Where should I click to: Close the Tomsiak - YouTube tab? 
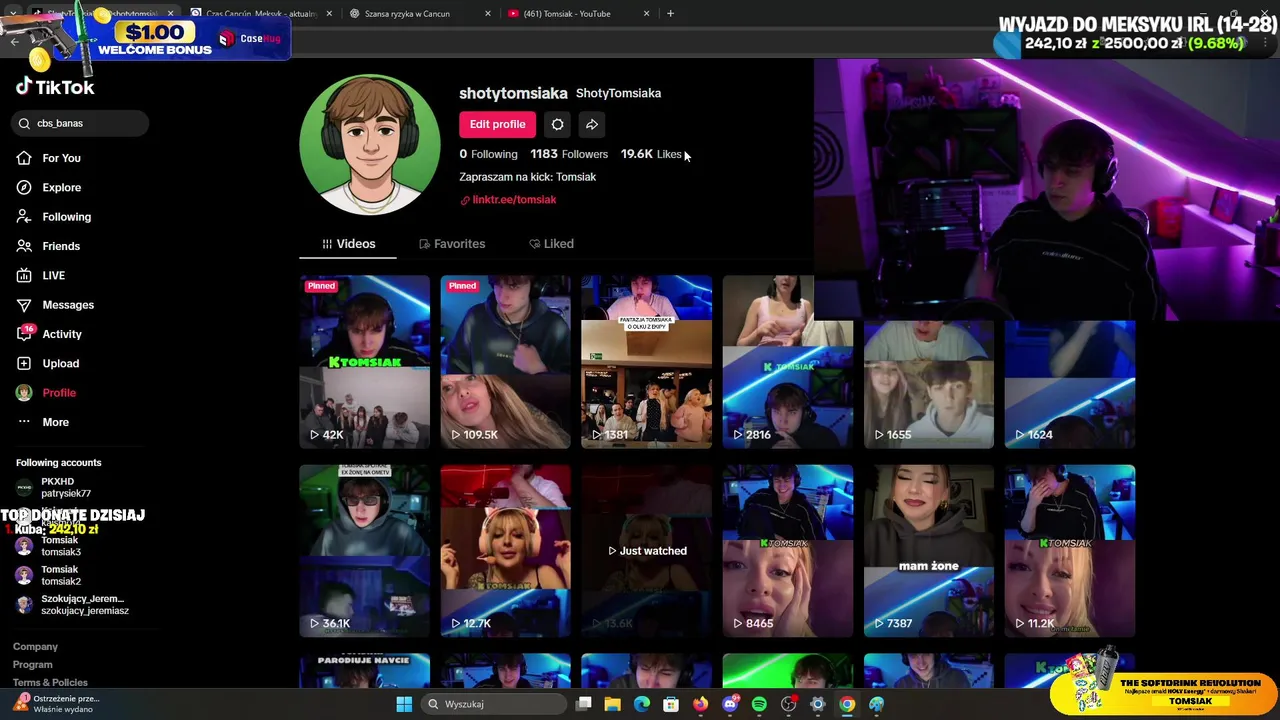[x=646, y=14]
